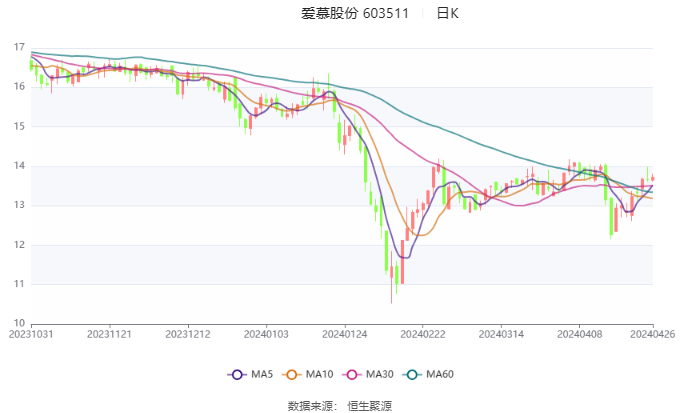Open the 恒生聚源 data source text

(369, 405)
